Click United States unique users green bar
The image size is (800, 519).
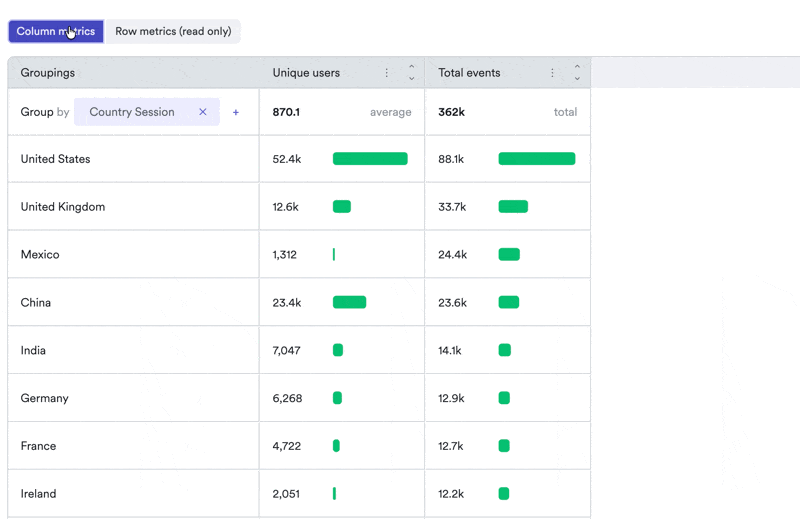tap(370, 159)
